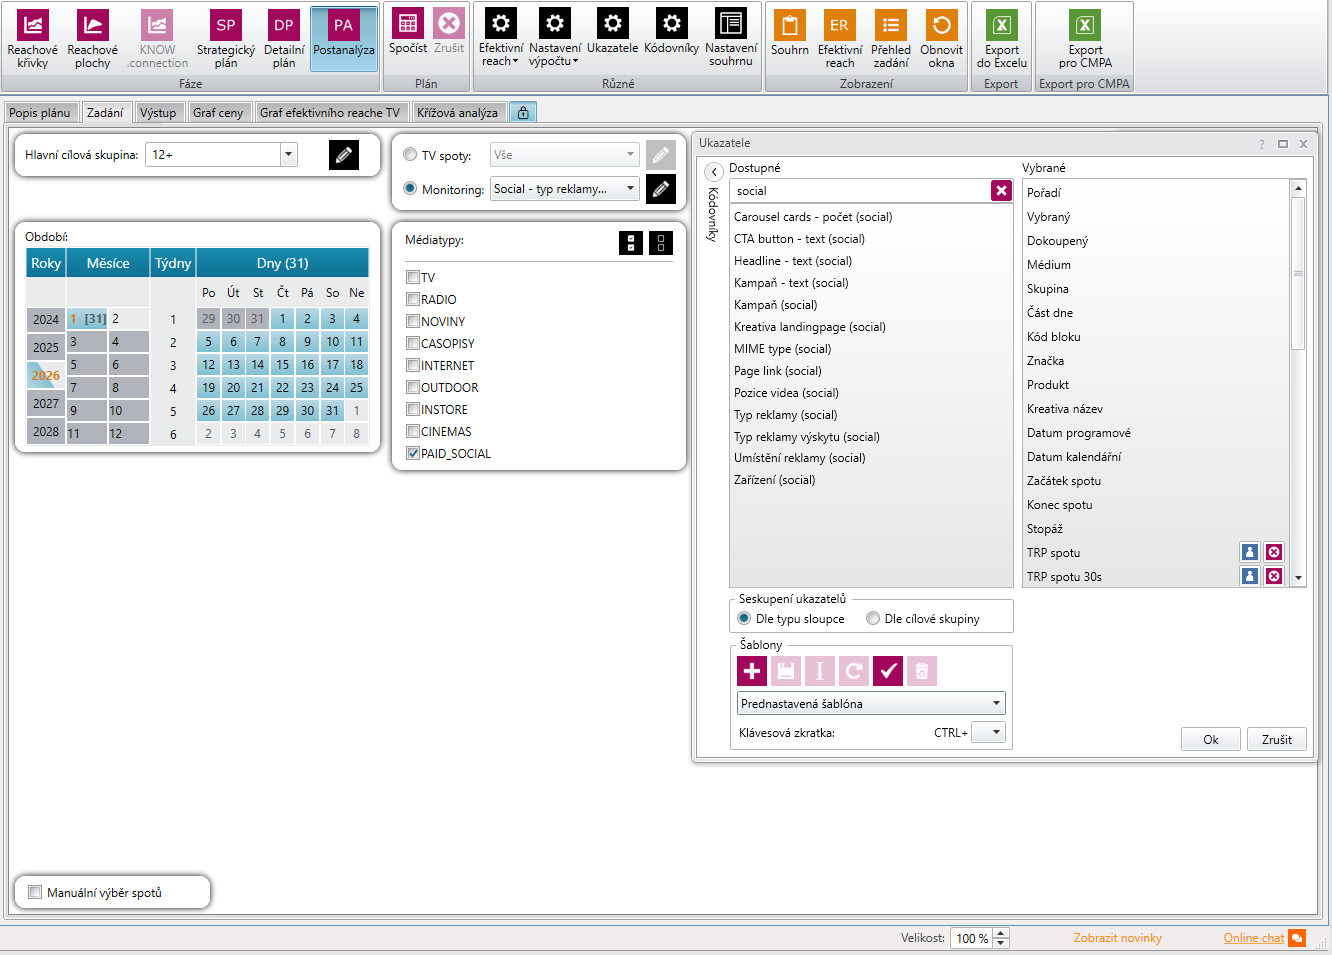Image resolution: width=1332 pixels, height=955 pixels.
Task: Expand the Hlavní cílová skupina dropdown
Action: click(x=288, y=155)
